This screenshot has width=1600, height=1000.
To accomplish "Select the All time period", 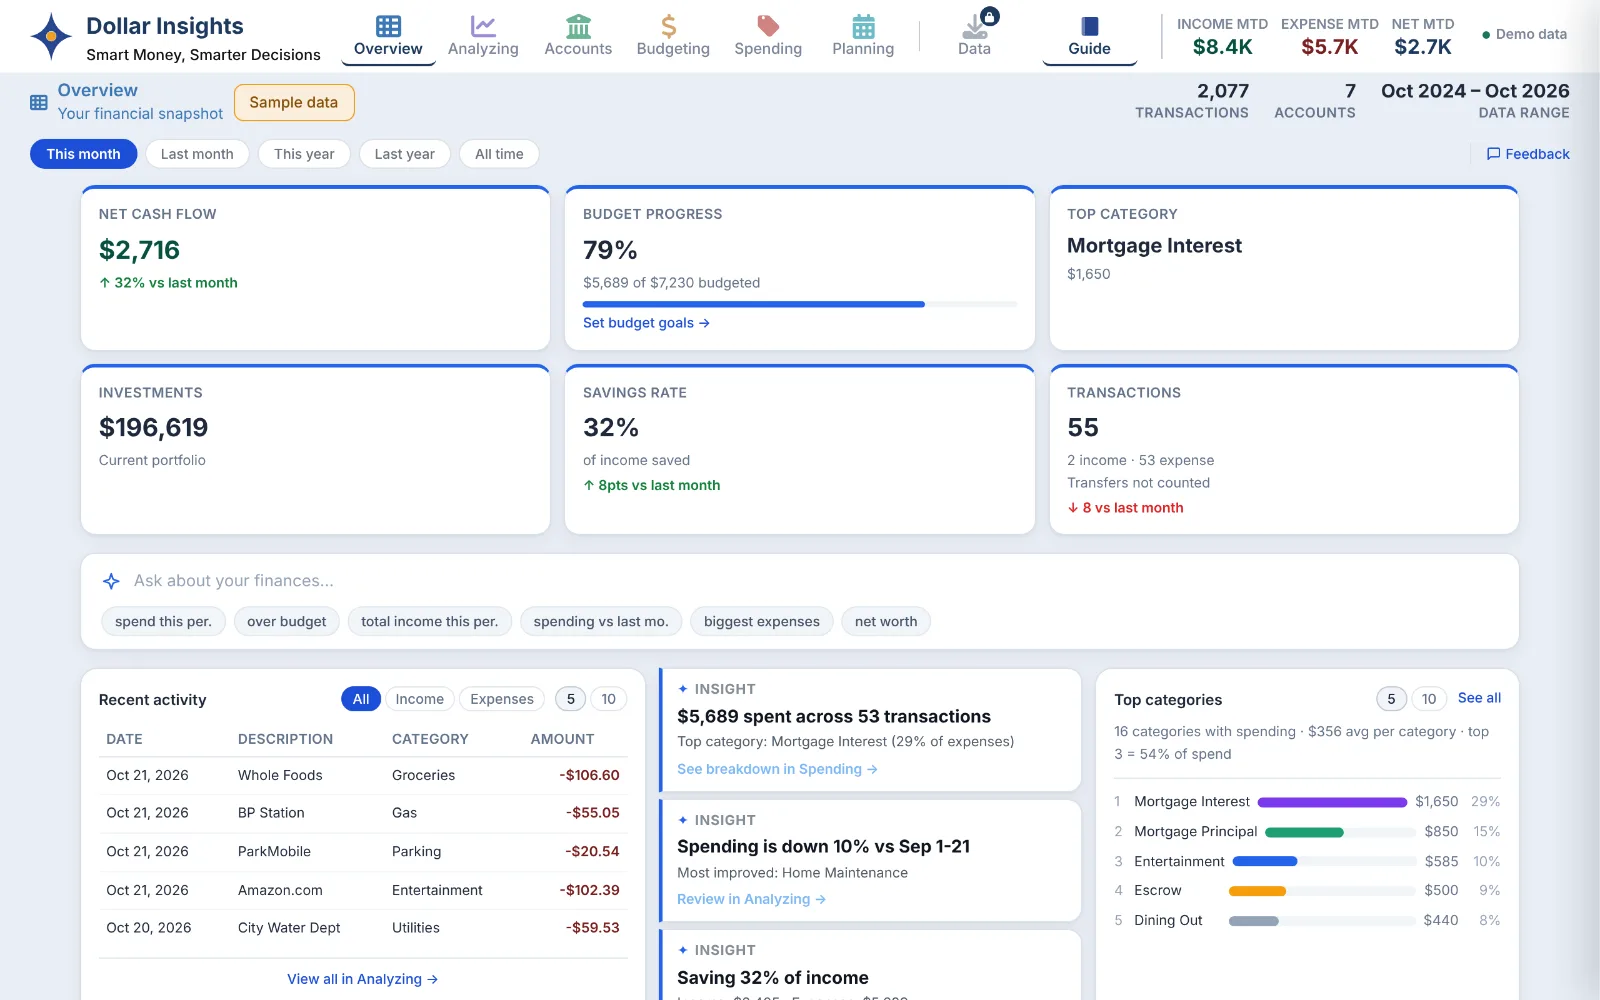I will pos(499,154).
